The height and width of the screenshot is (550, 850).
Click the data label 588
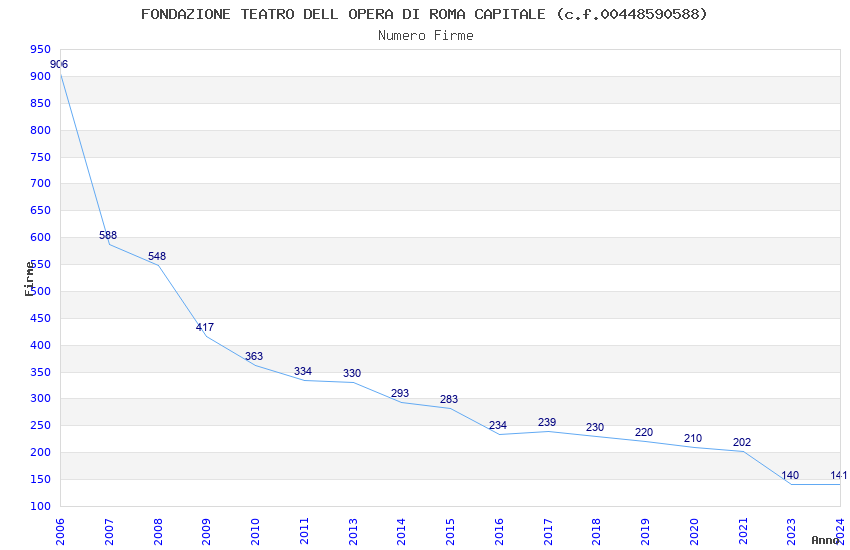[108, 235]
